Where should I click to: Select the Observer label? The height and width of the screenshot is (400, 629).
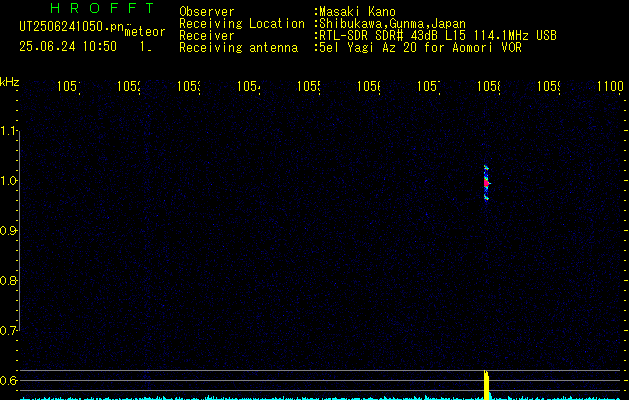point(207,12)
